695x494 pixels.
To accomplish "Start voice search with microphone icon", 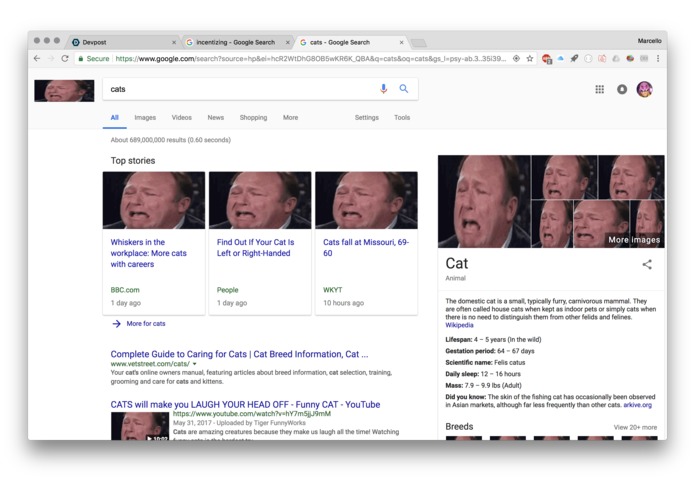I will click(383, 89).
